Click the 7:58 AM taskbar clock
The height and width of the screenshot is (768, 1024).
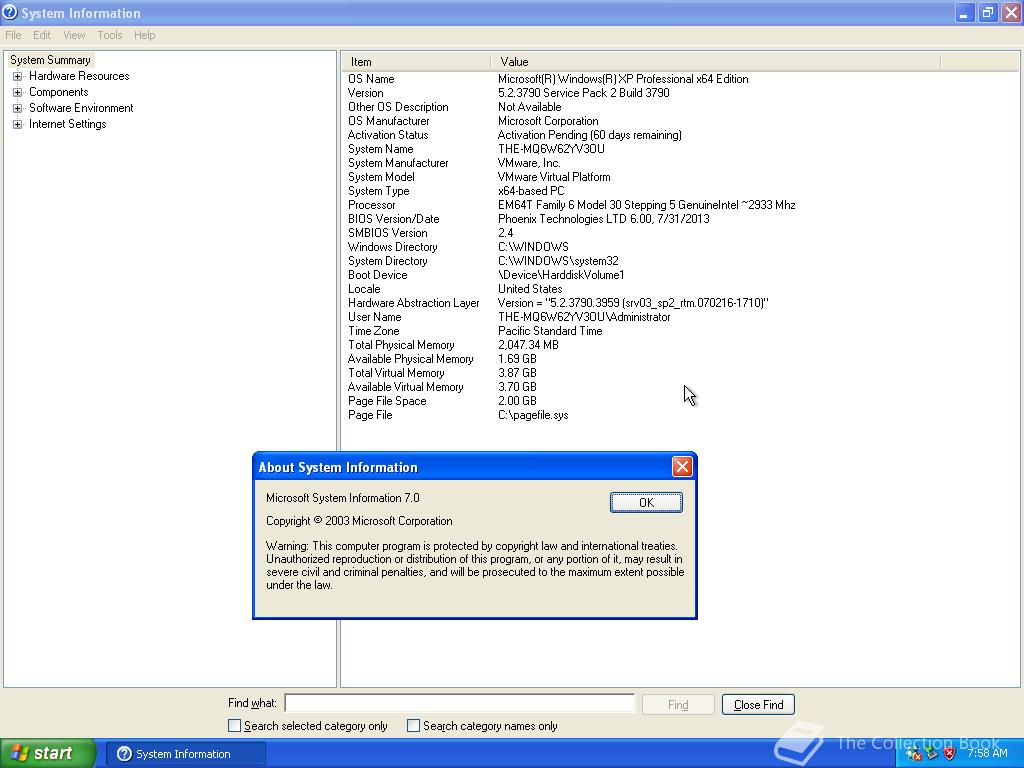coord(987,754)
